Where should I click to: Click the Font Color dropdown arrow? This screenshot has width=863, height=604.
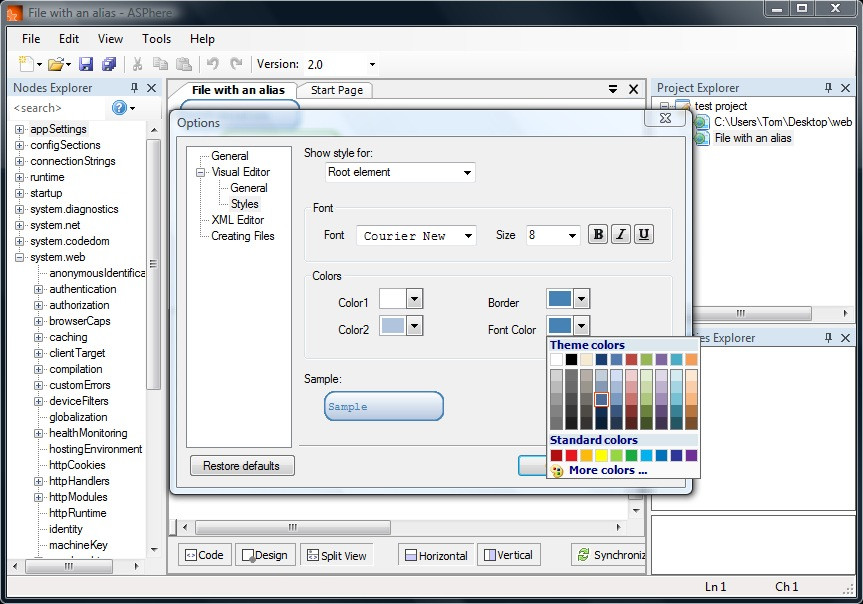tap(582, 326)
